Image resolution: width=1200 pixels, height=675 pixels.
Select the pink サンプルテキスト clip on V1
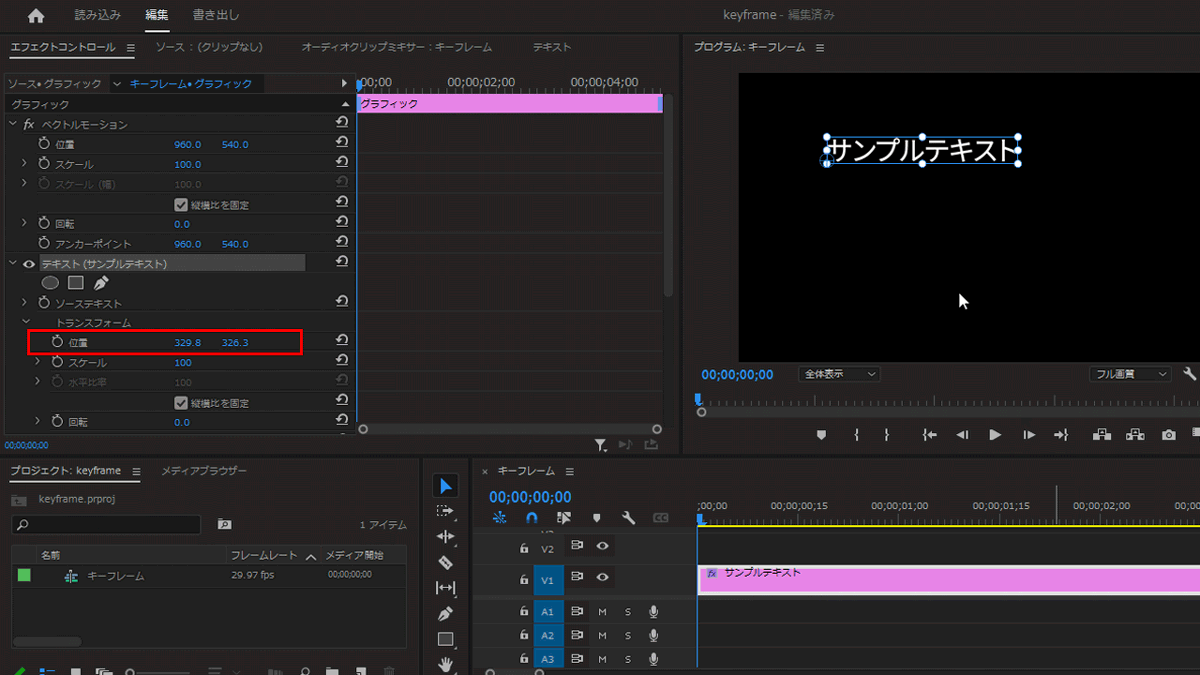coord(949,579)
